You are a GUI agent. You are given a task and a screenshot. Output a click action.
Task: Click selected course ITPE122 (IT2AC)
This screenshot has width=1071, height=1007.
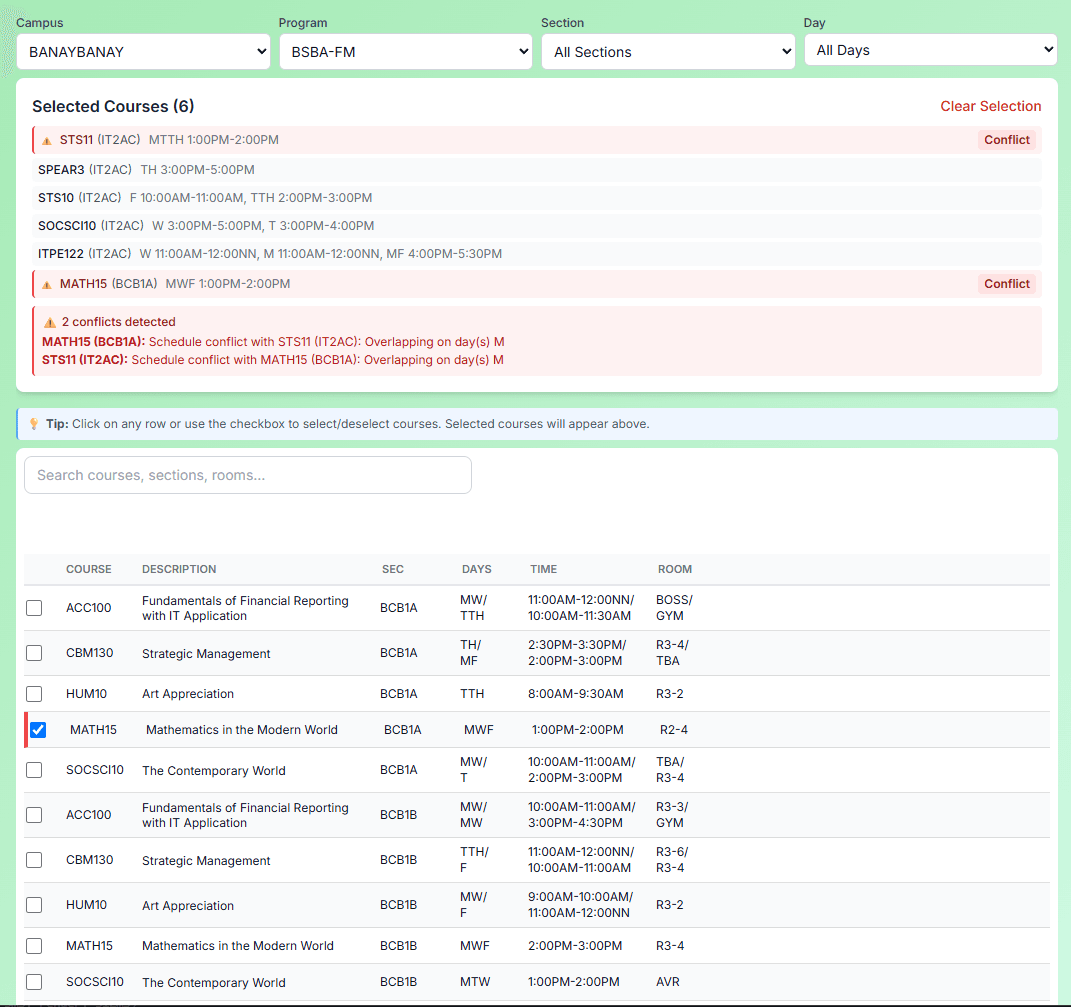click(x=536, y=254)
